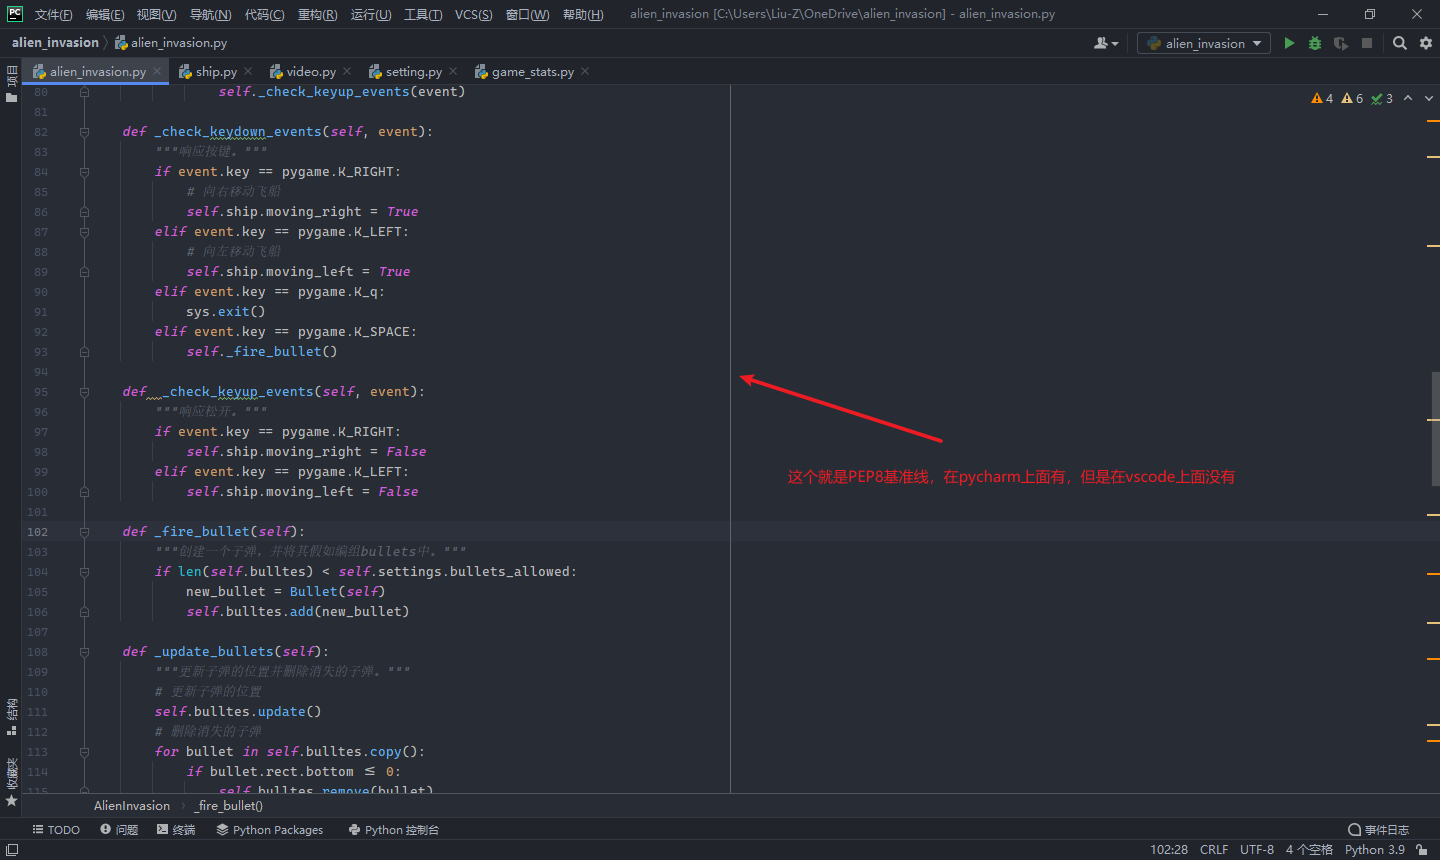The height and width of the screenshot is (860, 1440).
Task: Jump to previous highlighted error arrow
Action: [1408, 98]
